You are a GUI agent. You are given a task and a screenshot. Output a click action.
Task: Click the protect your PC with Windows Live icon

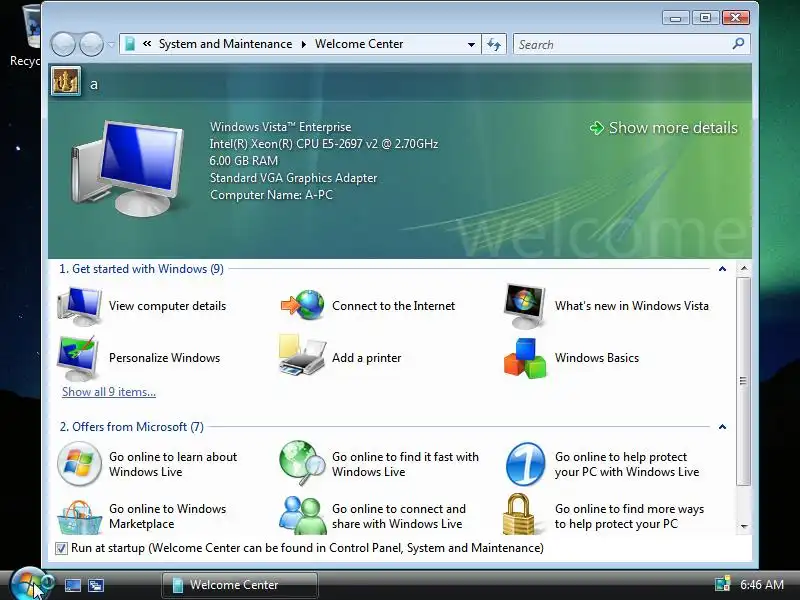(526, 464)
